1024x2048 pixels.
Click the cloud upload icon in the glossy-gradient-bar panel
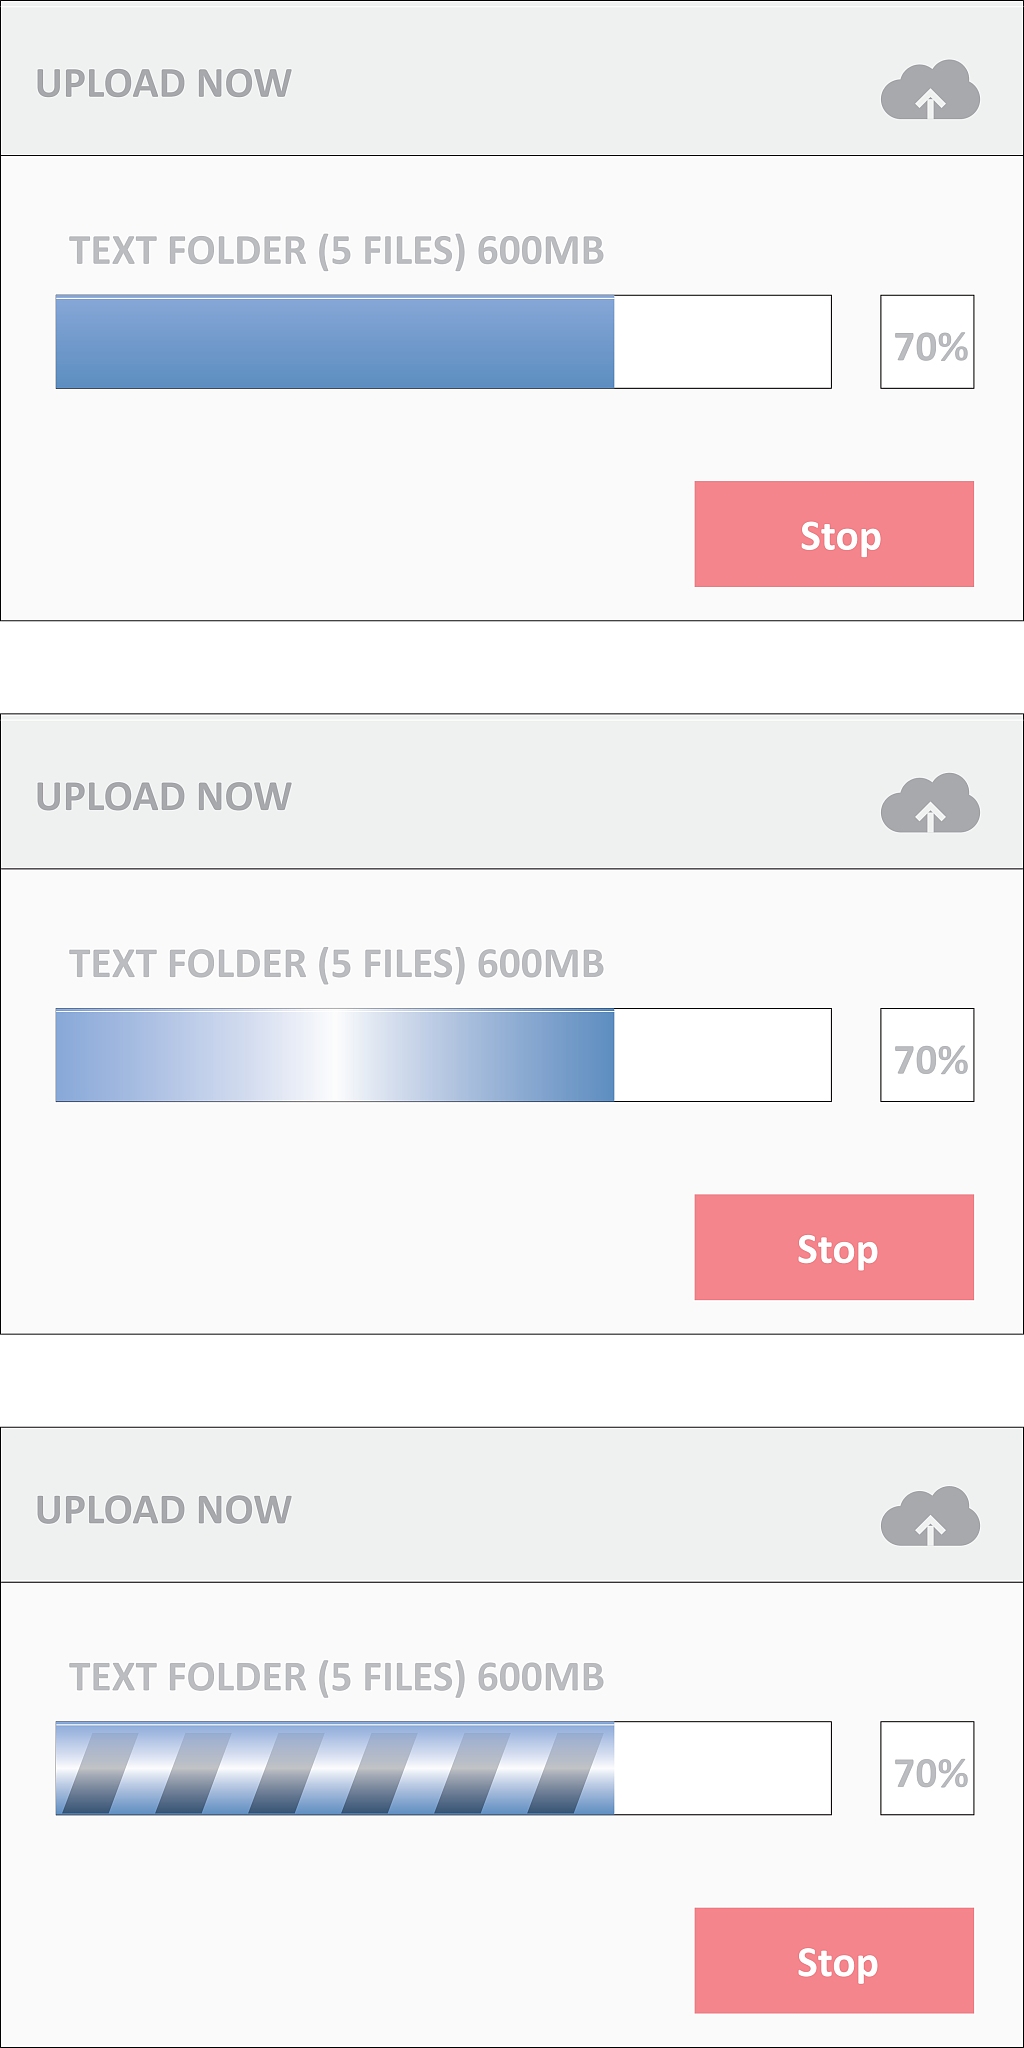click(x=930, y=805)
